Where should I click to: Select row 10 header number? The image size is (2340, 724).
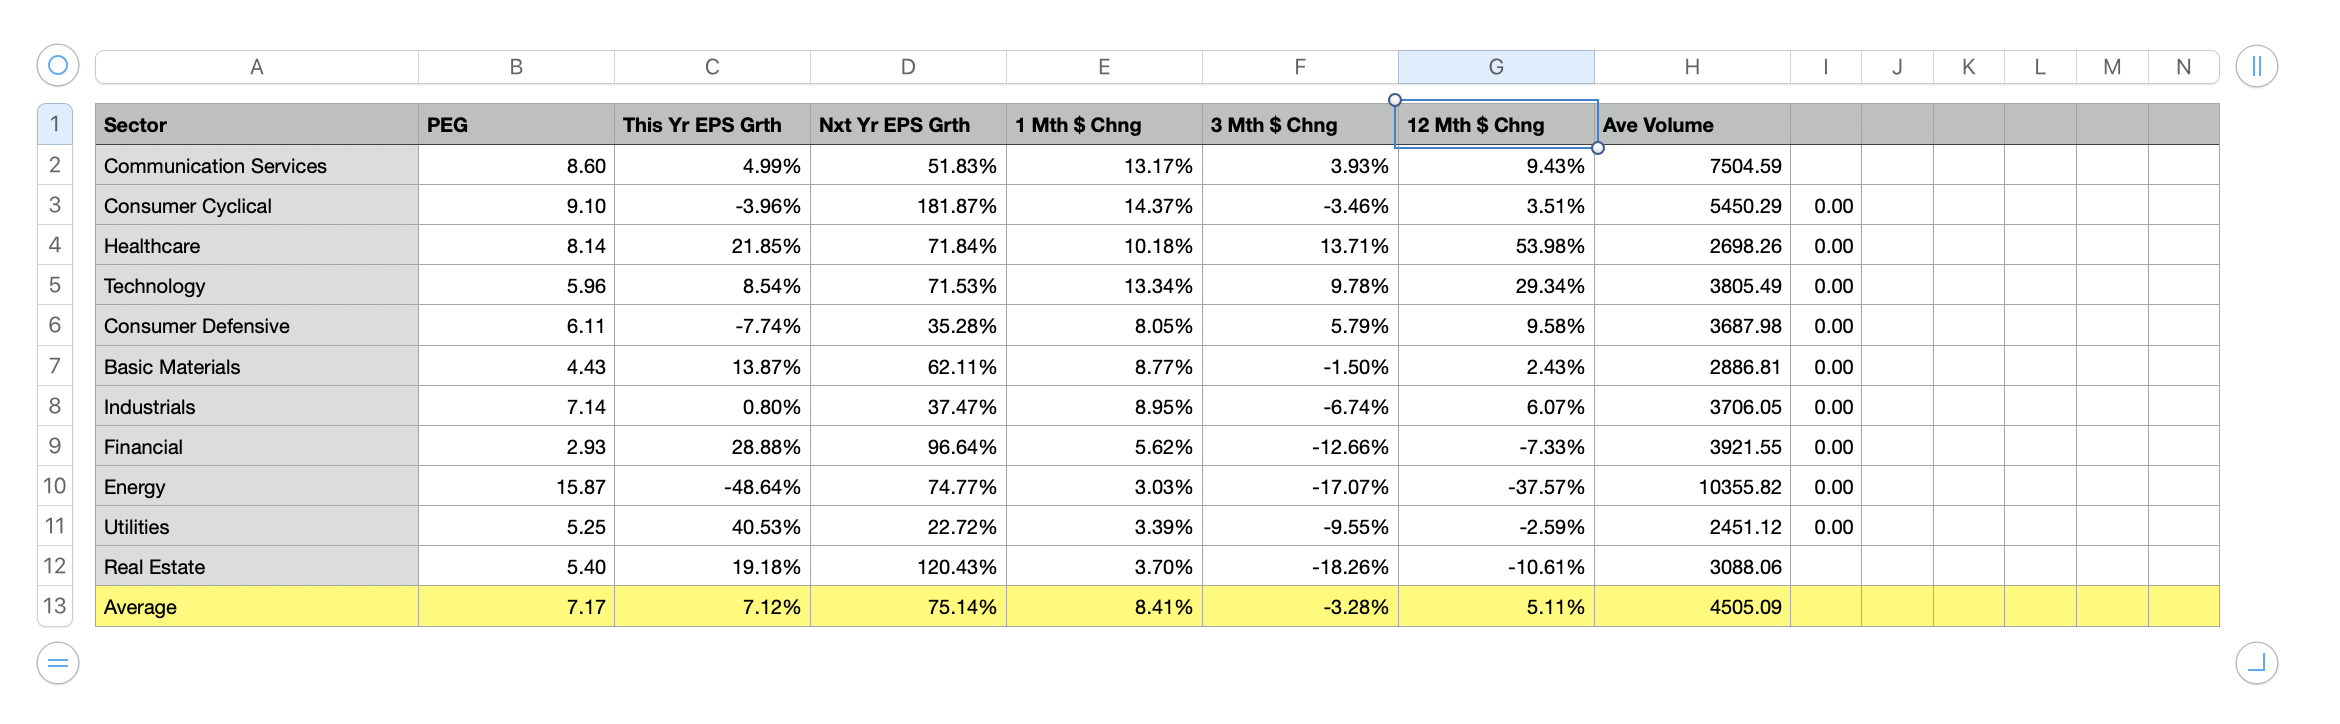pyautogui.click(x=55, y=486)
